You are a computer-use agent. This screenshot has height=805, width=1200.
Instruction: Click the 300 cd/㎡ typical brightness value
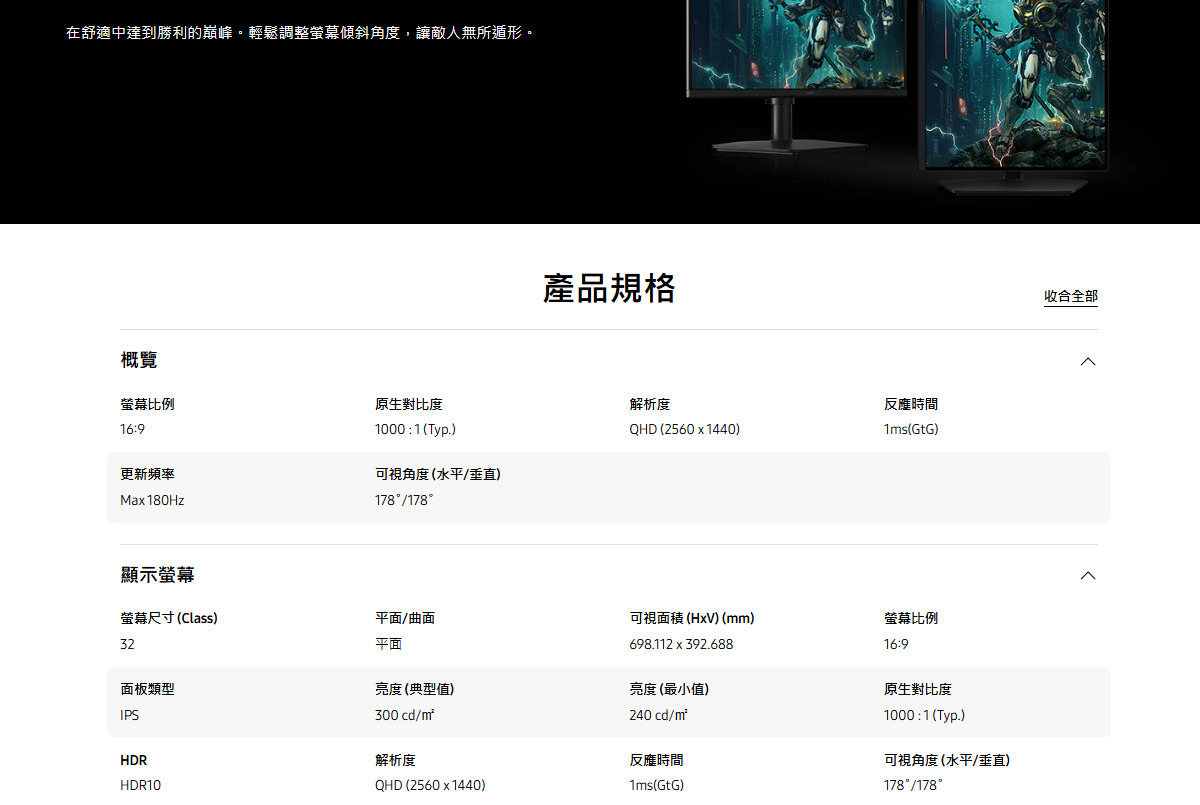tap(404, 715)
